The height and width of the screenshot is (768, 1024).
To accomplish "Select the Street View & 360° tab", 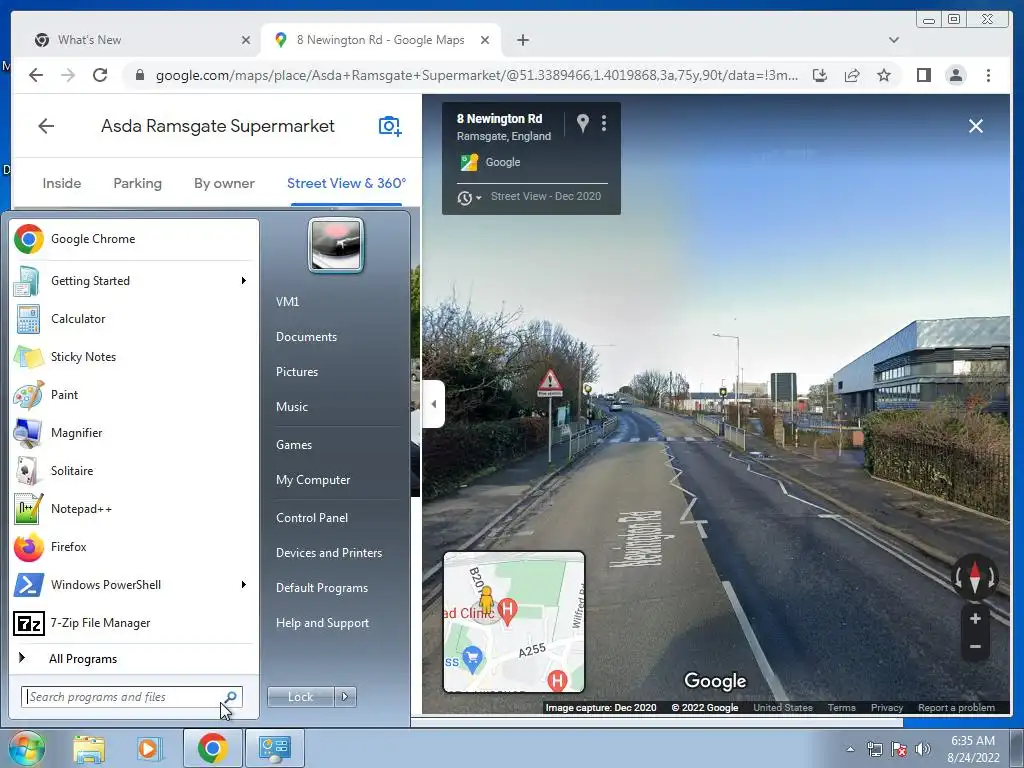I will (x=346, y=184).
